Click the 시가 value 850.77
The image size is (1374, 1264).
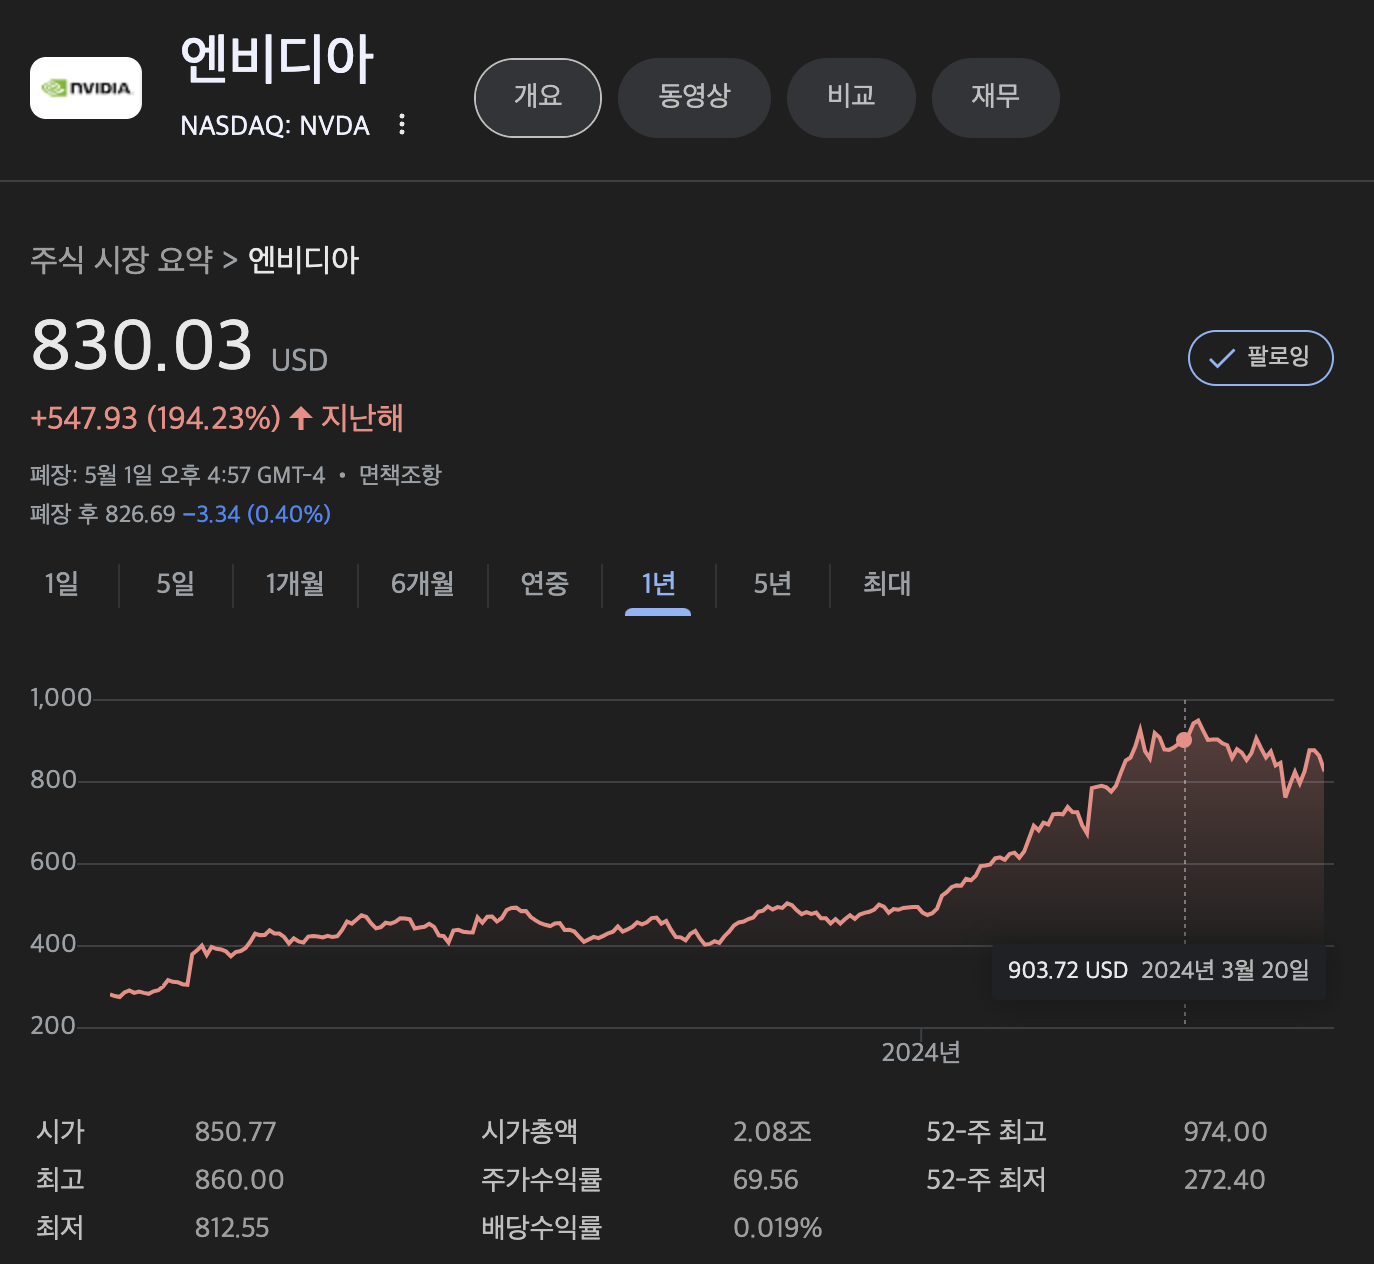pos(236,1132)
